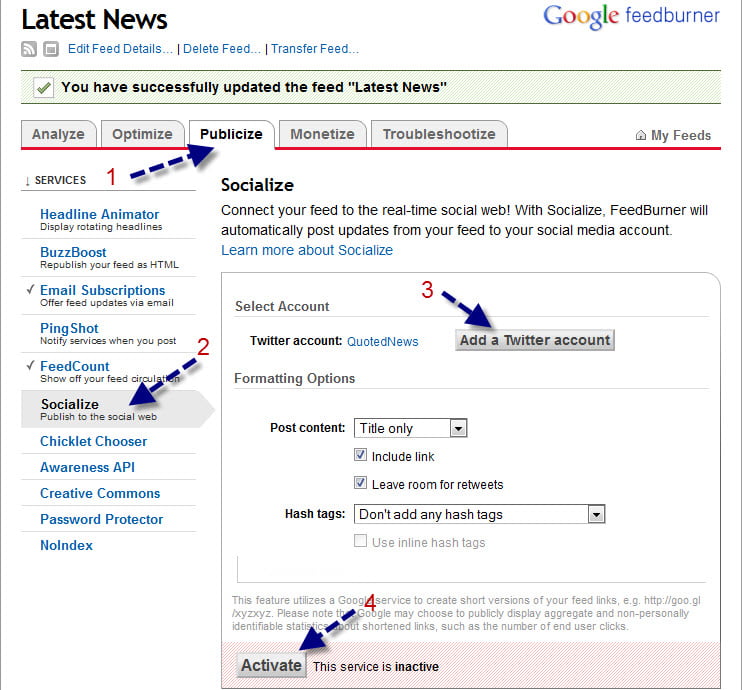Switch to the Optimize tab
Viewport: 742px width, 690px height.
(x=142, y=134)
